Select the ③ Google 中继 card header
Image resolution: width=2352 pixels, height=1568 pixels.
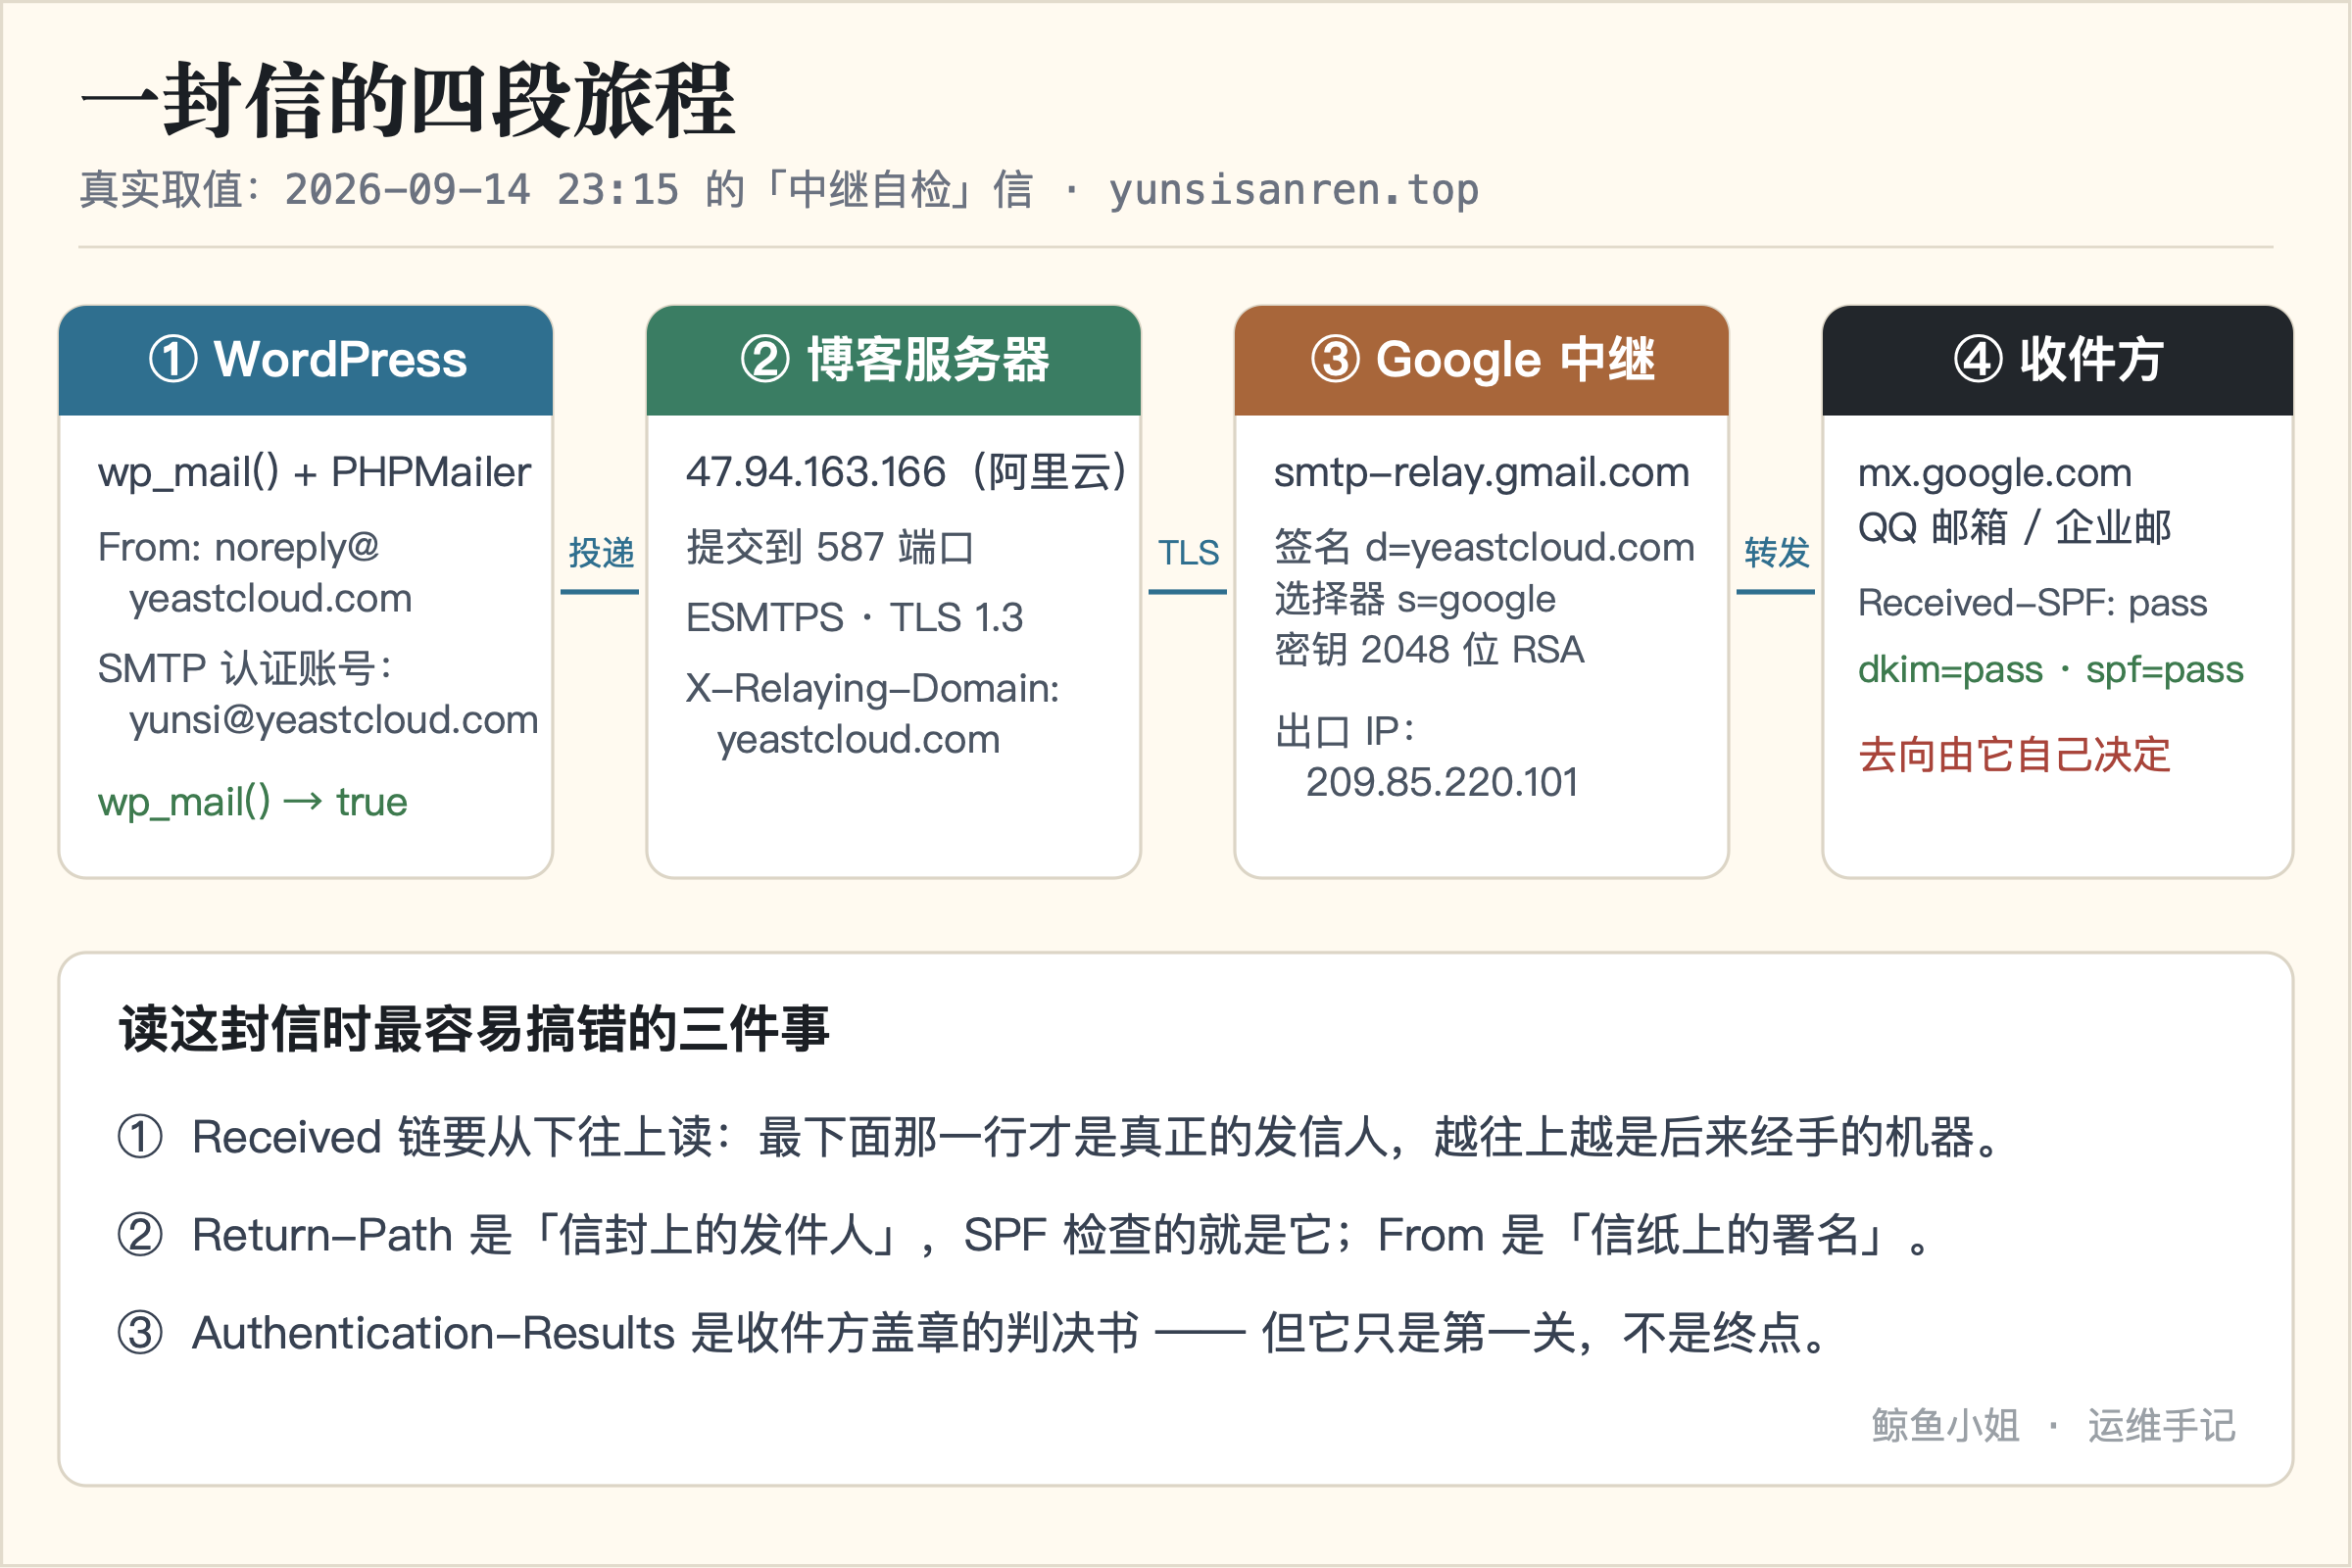tap(1482, 360)
